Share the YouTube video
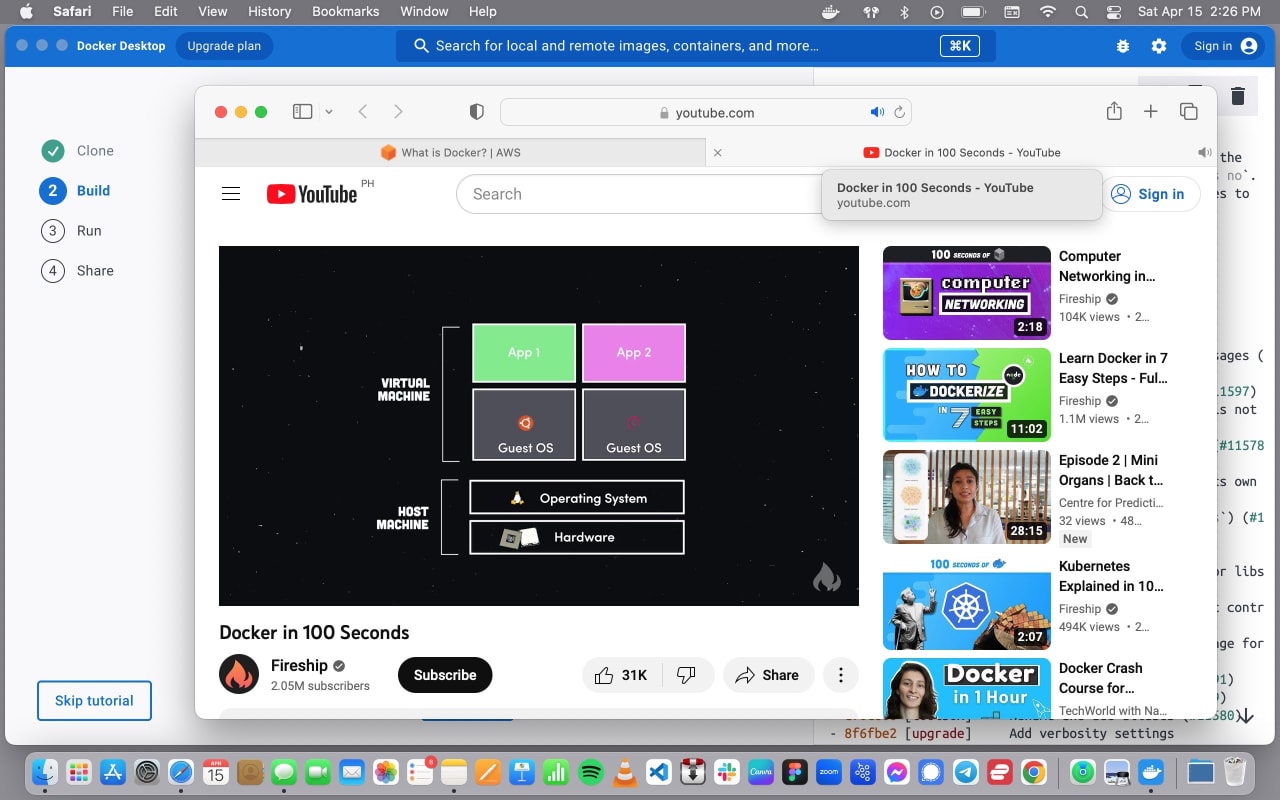1280x800 pixels. point(768,675)
